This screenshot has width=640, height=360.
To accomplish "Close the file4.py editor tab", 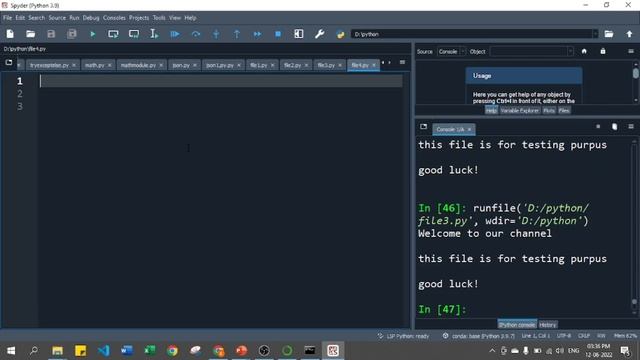I will coord(373,65).
